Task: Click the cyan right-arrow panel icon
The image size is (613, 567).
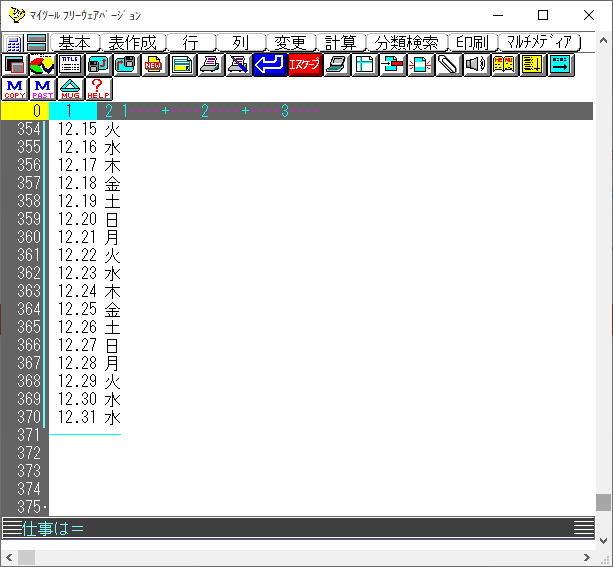Action: 561,65
